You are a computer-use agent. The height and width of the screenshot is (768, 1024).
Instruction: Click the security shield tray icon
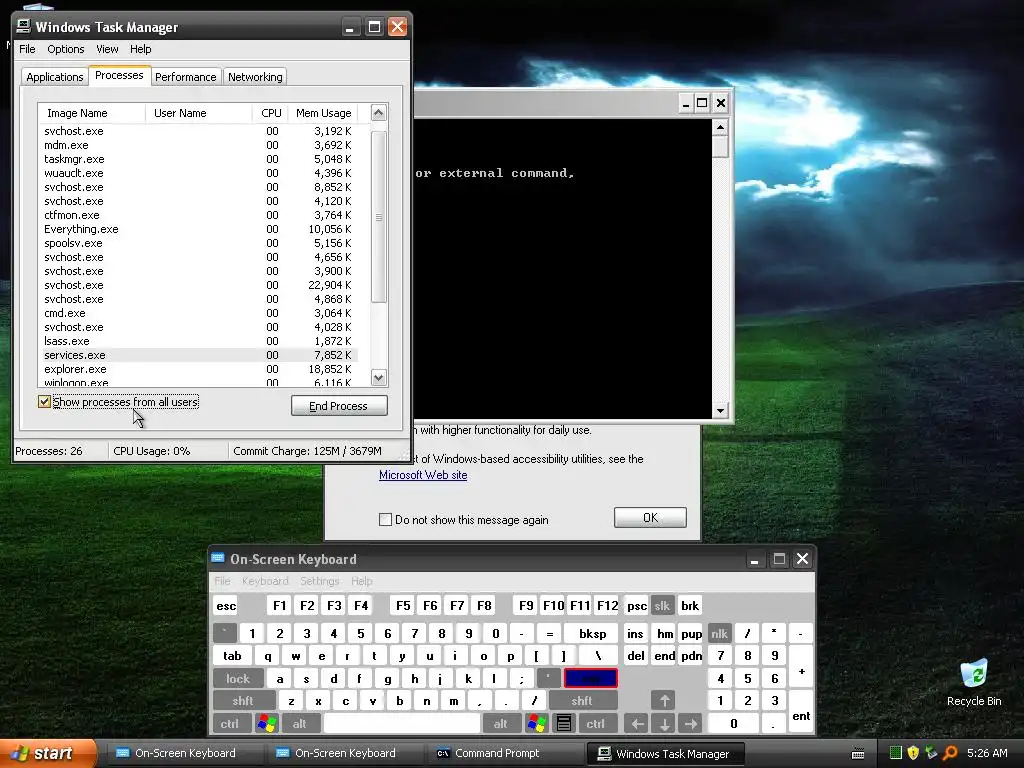pos(913,753)
